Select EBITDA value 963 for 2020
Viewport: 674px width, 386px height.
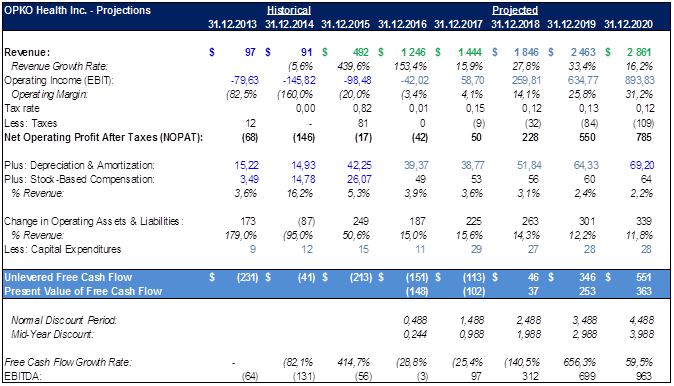pos(644,377)
